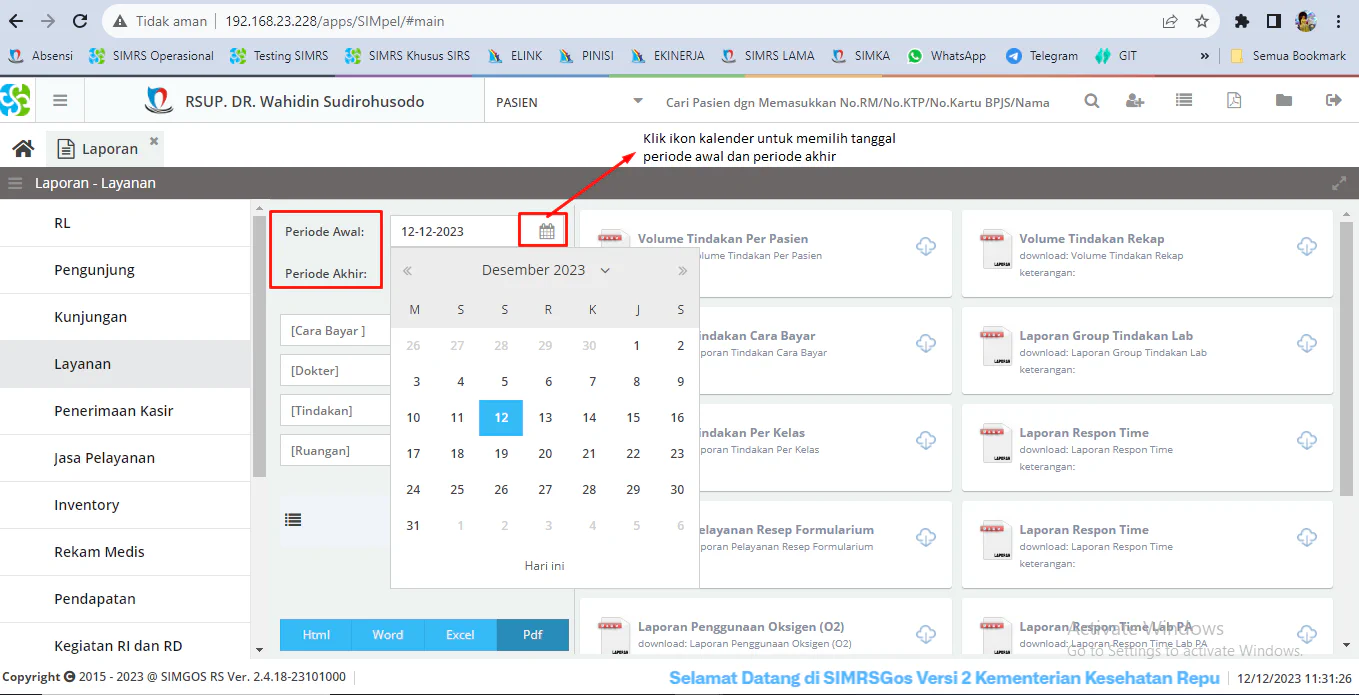The image size is (1359, 695).
Task: Click the add patient icon
Action: pos(1135,101)
